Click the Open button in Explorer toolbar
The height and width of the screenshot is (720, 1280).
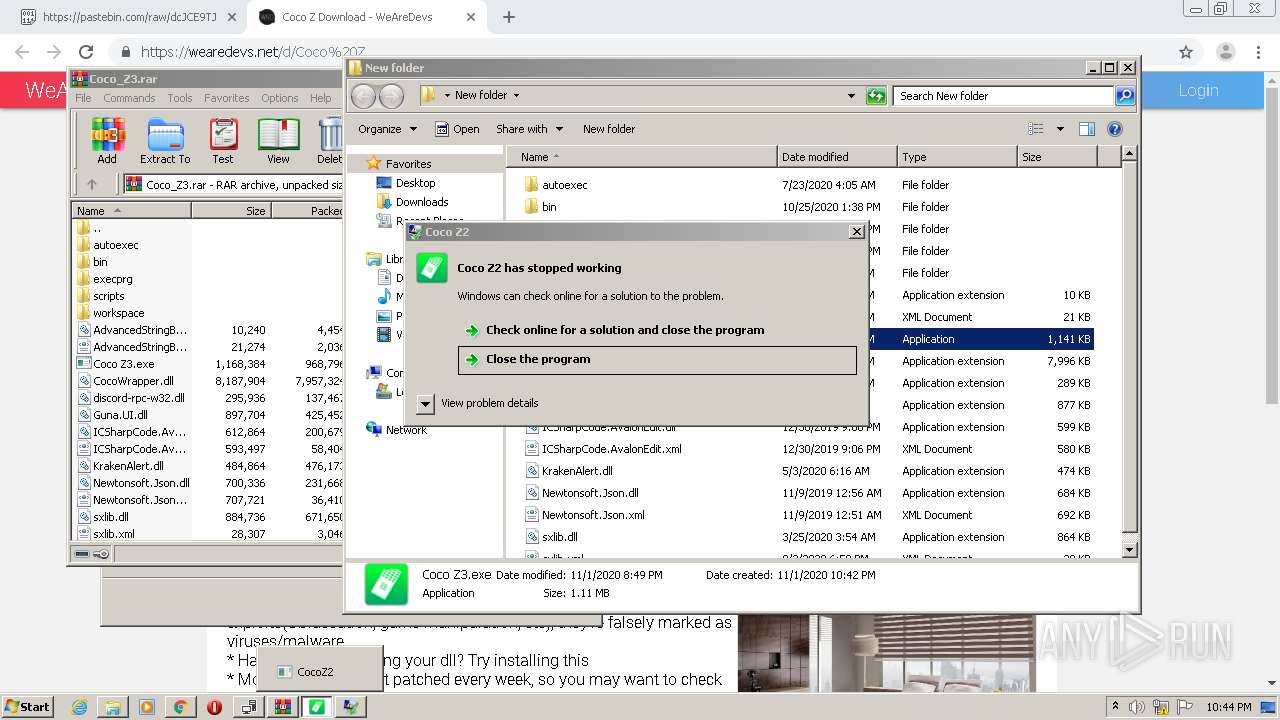click(x=457, y=129)
